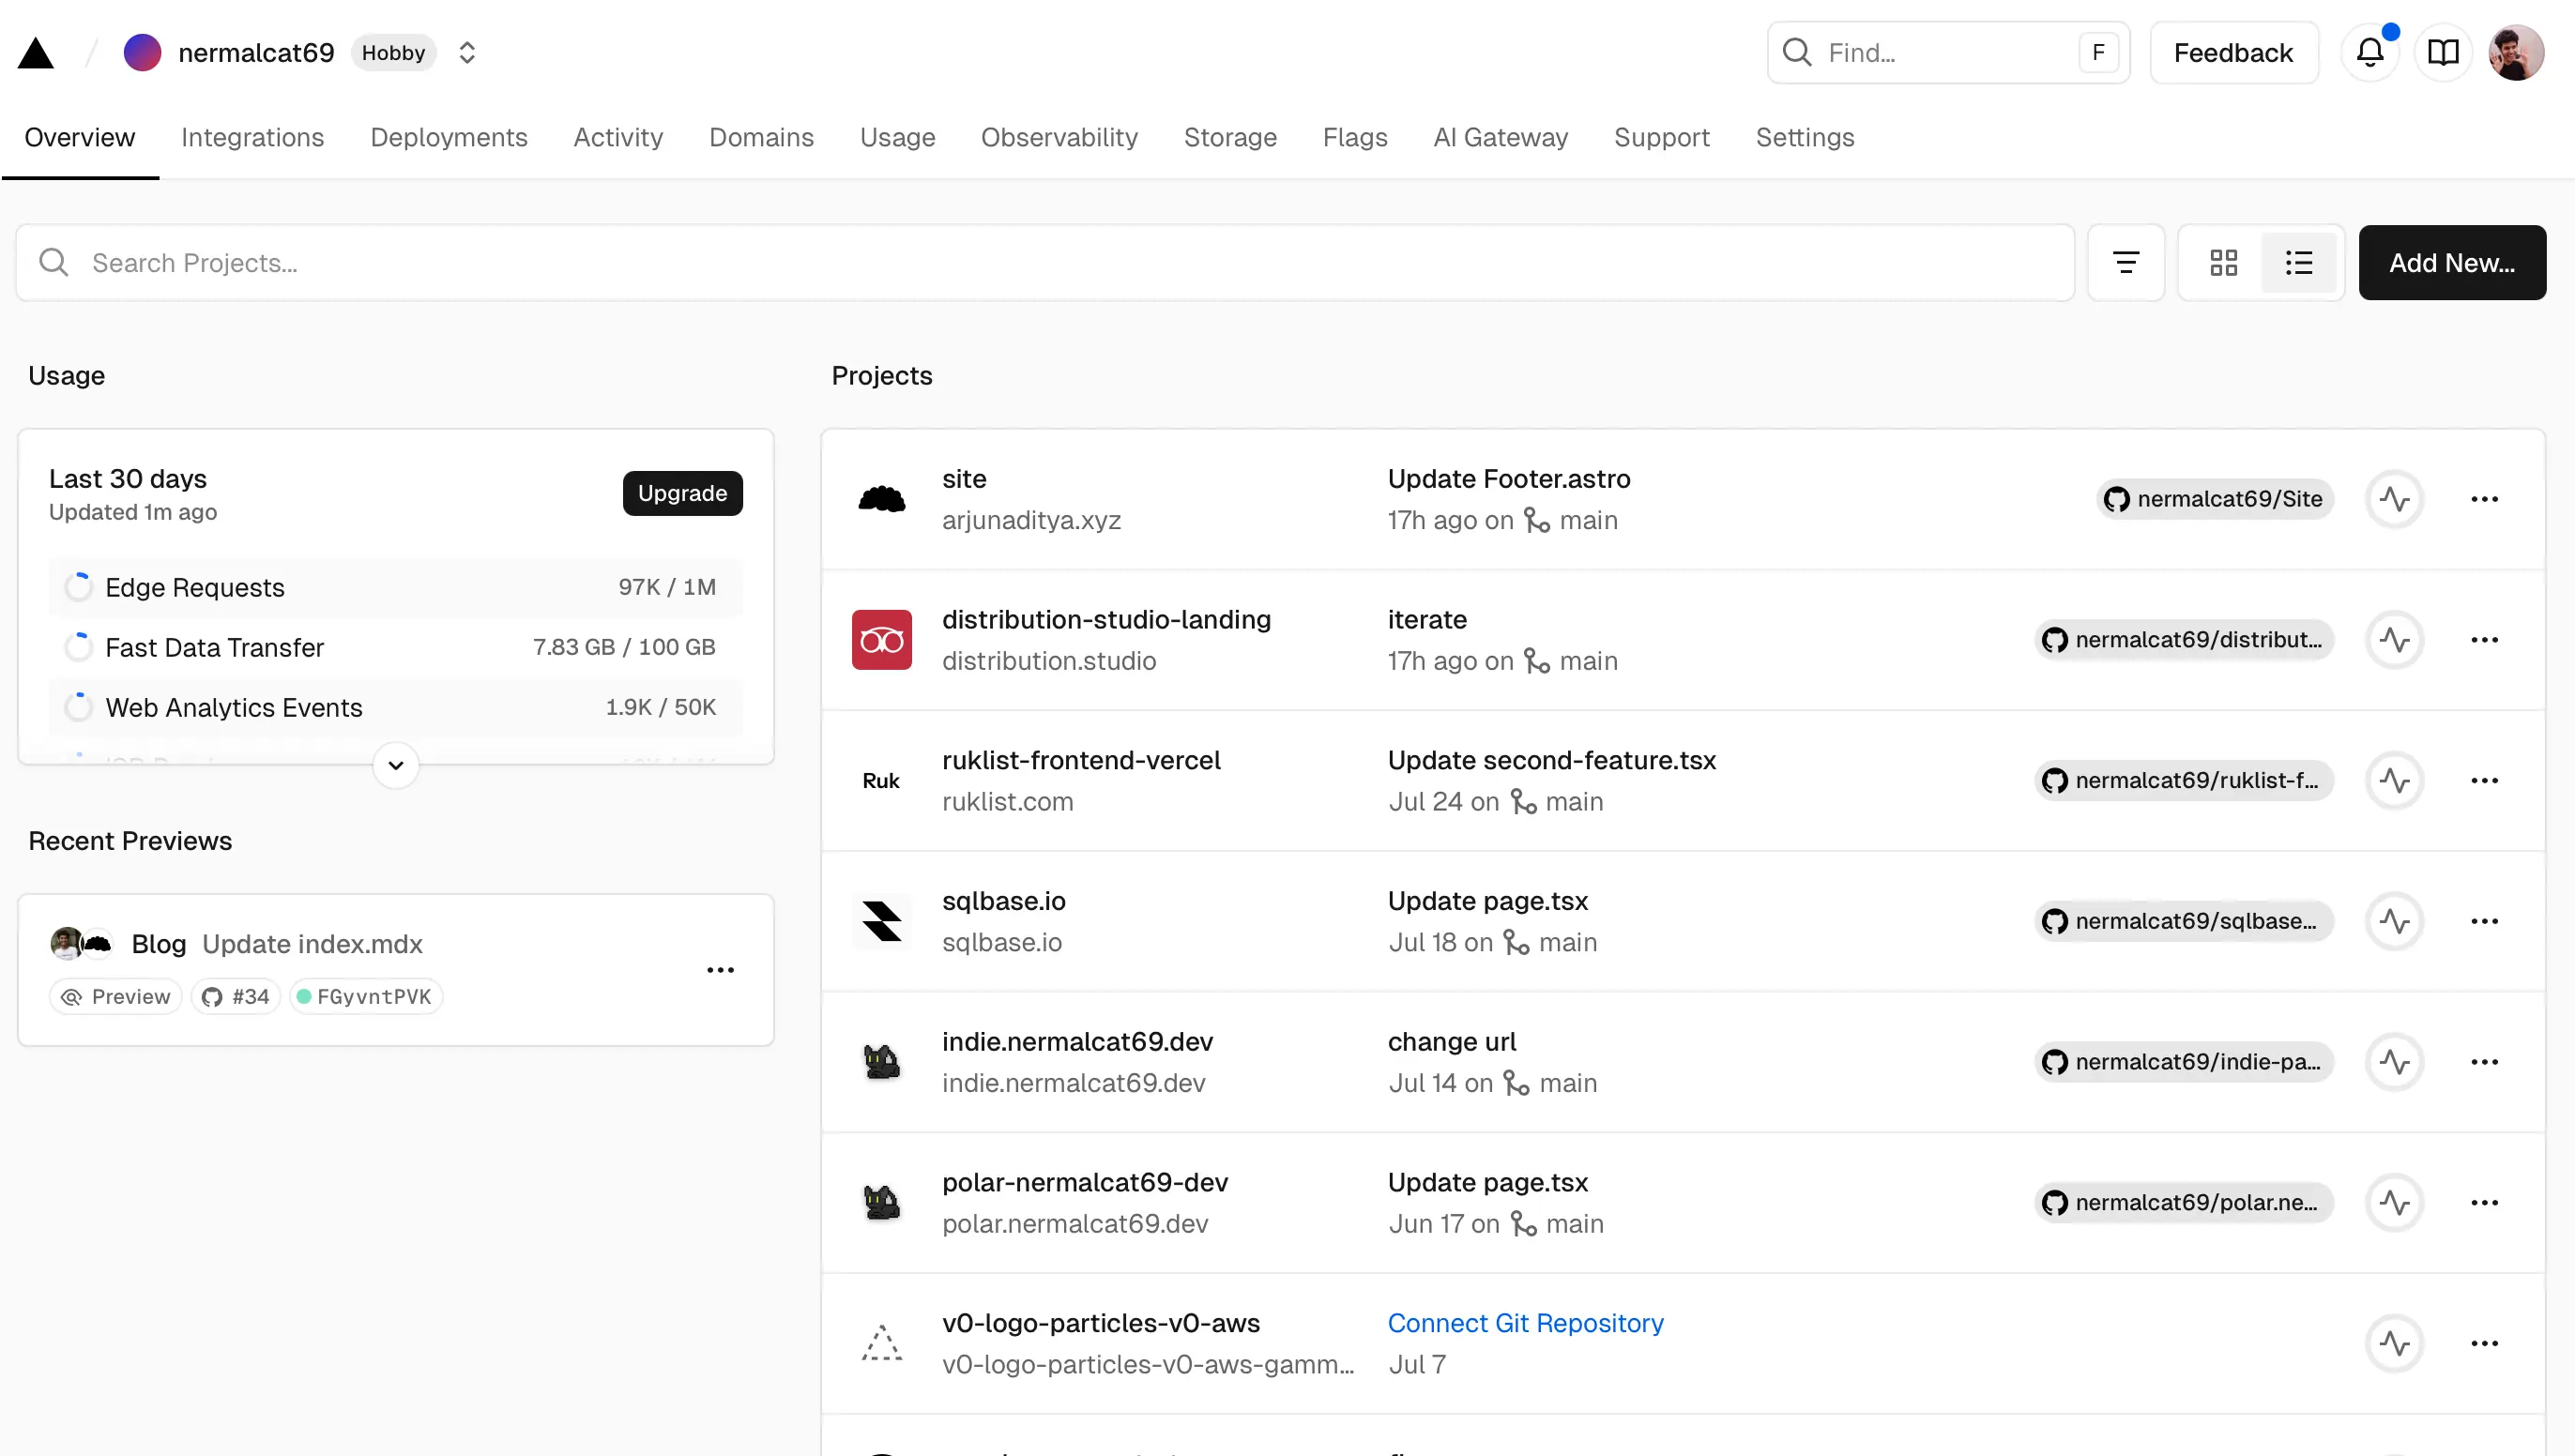
Task: View the analytics sparkline for sqlbase.io
Action: (x=2394, y=921)
